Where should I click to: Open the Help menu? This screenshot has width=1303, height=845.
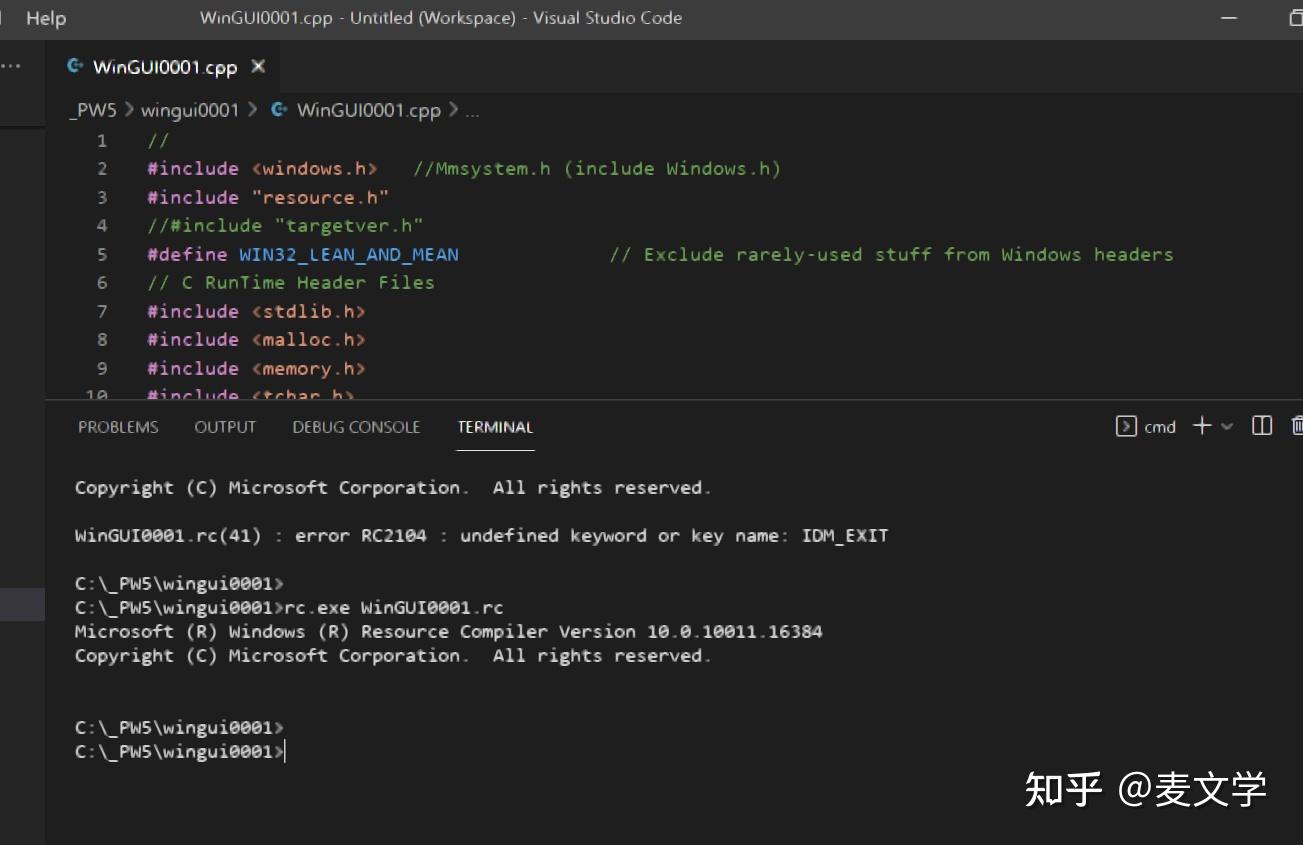click(x=44, y=17)
